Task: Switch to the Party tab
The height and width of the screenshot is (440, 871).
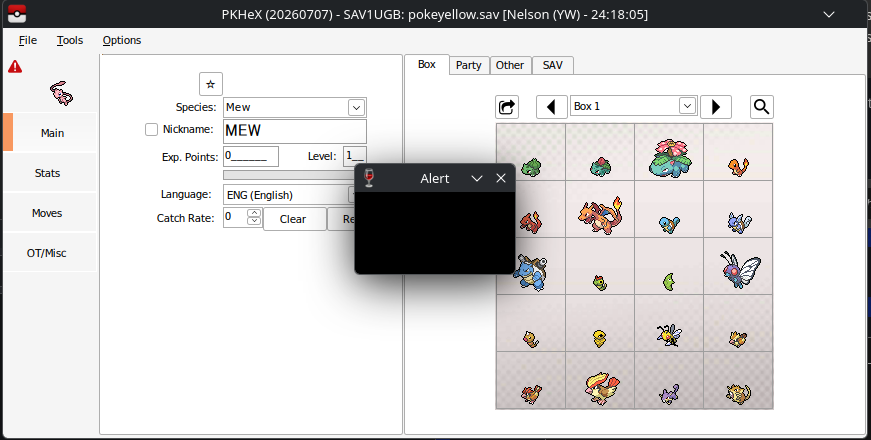Action: click(x=469, y=65)
